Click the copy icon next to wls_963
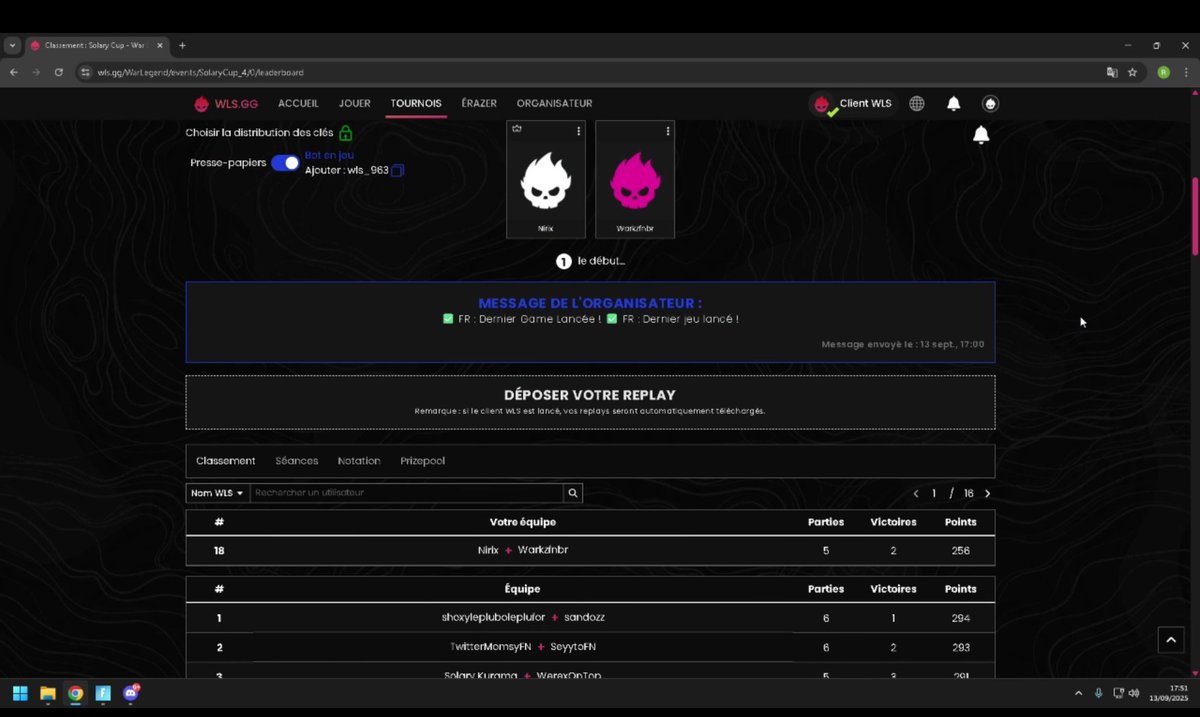The height and width of the screenshot is (717, 1200). pyautogui.click(x=397, y=170)
